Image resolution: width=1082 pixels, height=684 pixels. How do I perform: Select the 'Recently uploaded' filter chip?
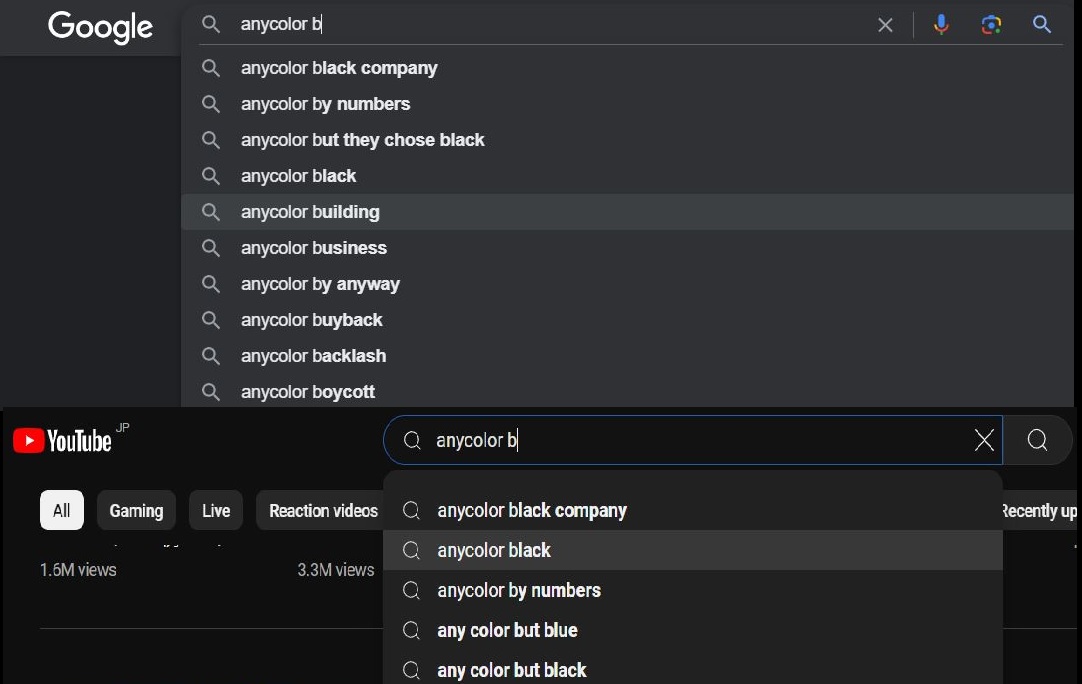(1039, 511)
